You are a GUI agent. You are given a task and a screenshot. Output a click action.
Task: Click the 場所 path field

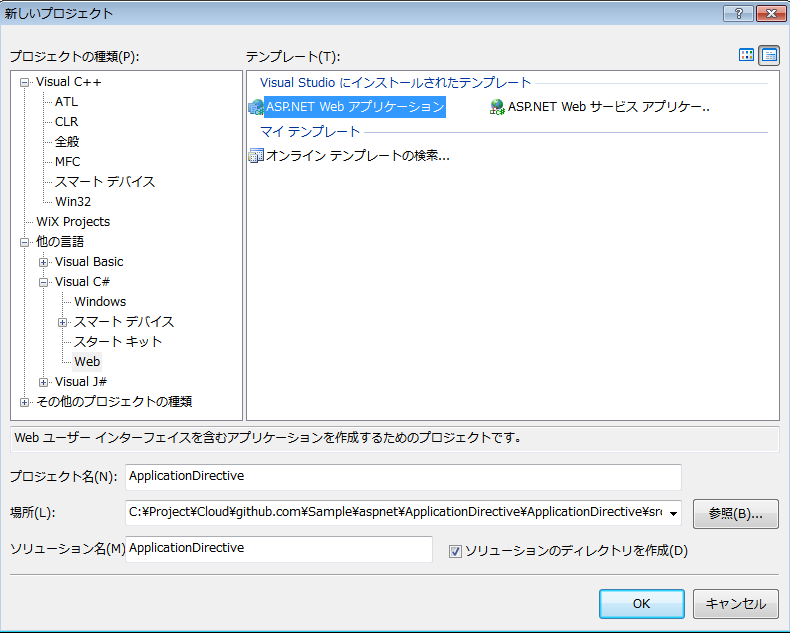[x=403, y=513]
